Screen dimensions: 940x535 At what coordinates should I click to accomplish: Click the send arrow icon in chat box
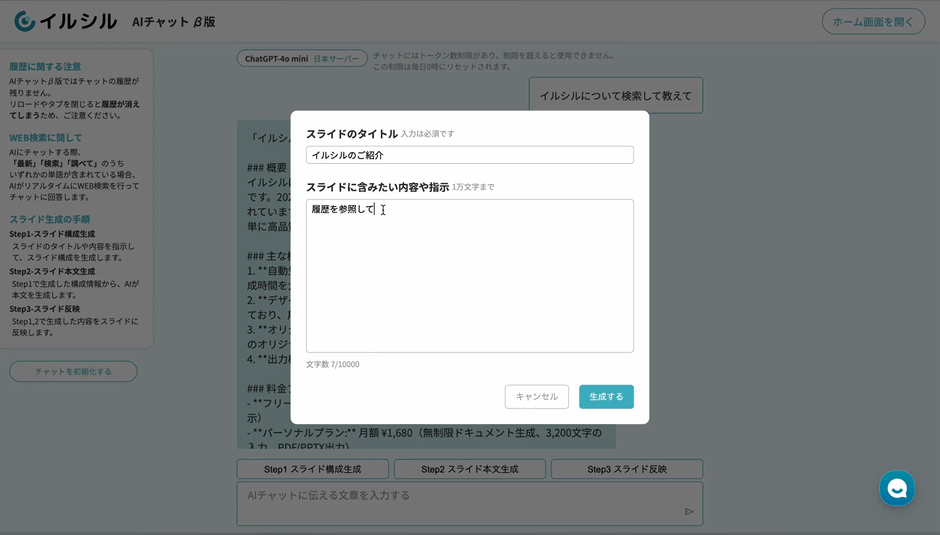click(689, 511)
